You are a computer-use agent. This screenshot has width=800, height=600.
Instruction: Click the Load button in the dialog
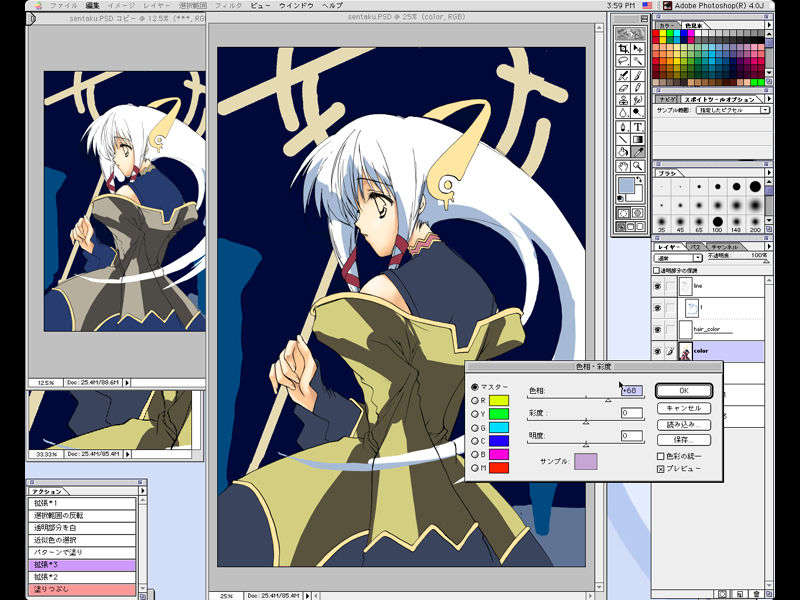684,424
